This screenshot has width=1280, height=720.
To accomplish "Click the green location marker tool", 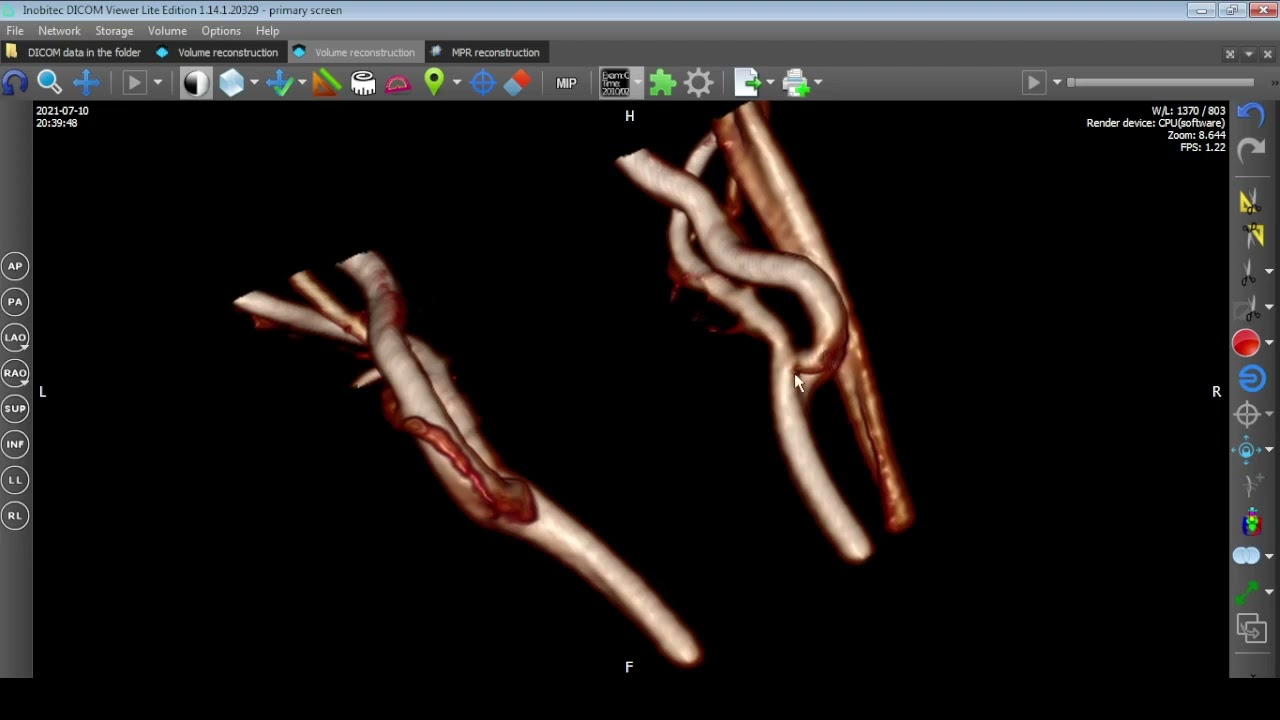I will point(434,83).
